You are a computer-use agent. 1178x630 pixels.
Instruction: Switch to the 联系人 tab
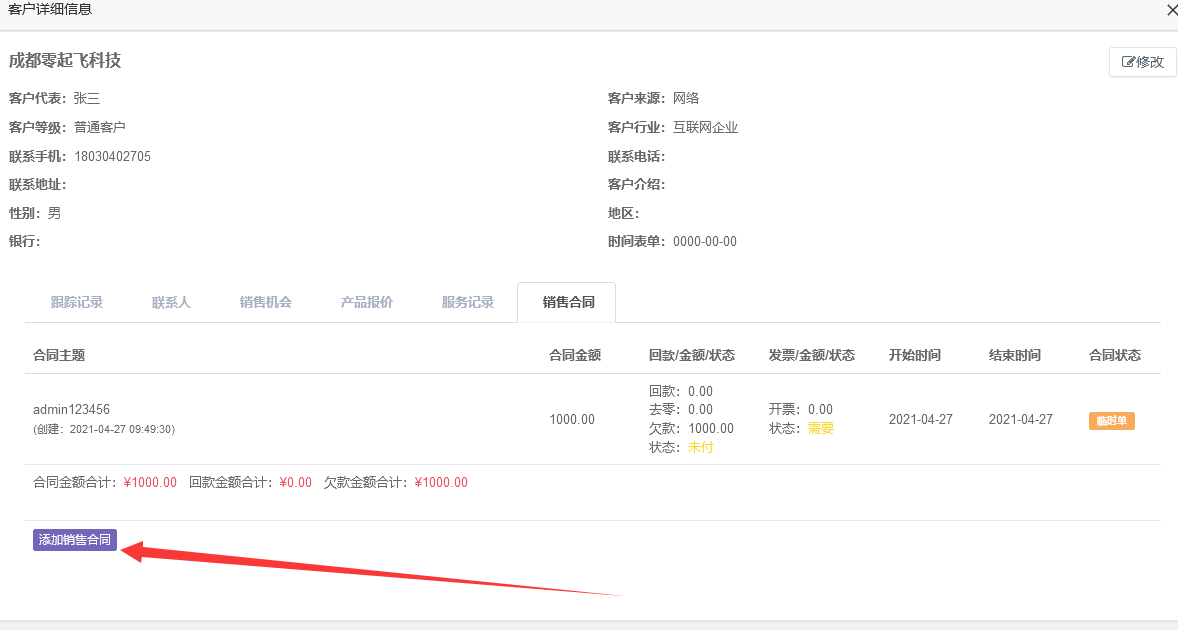point(171,302)
